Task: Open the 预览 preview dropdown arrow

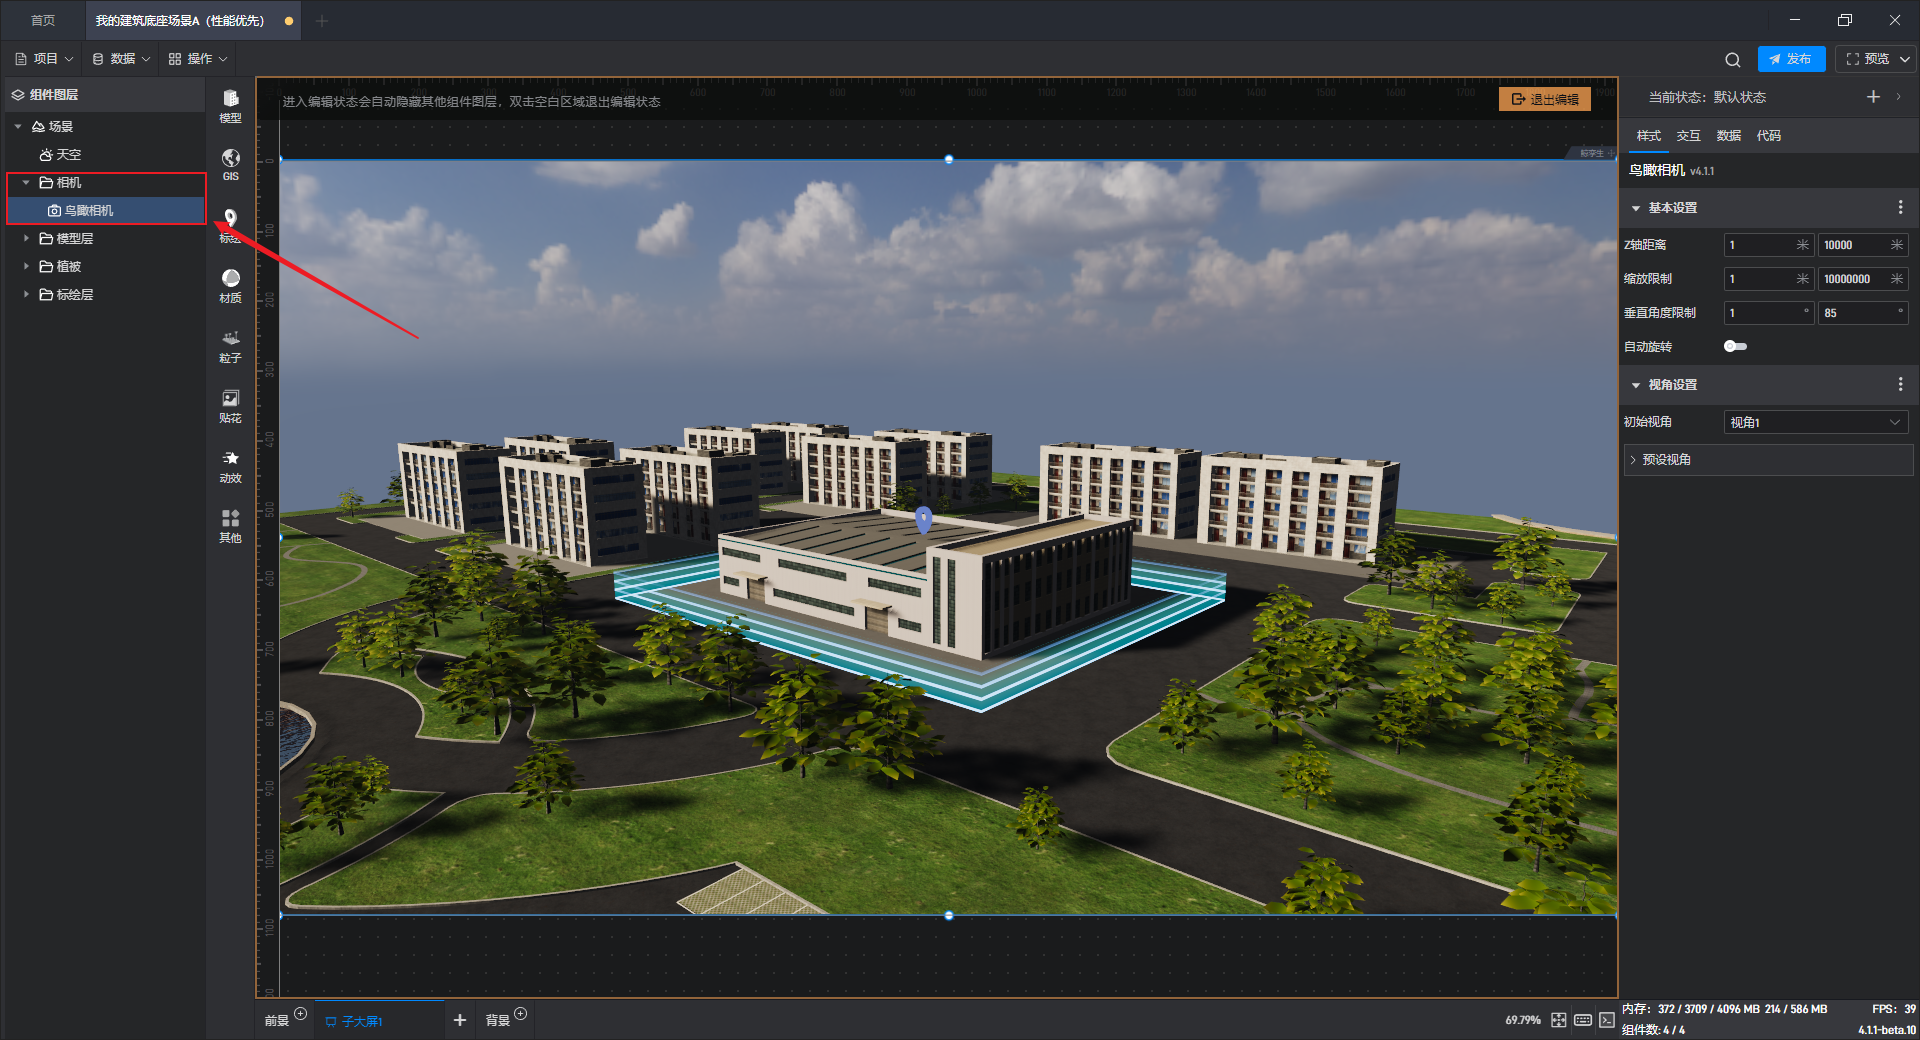Action: click(1904, 59)
